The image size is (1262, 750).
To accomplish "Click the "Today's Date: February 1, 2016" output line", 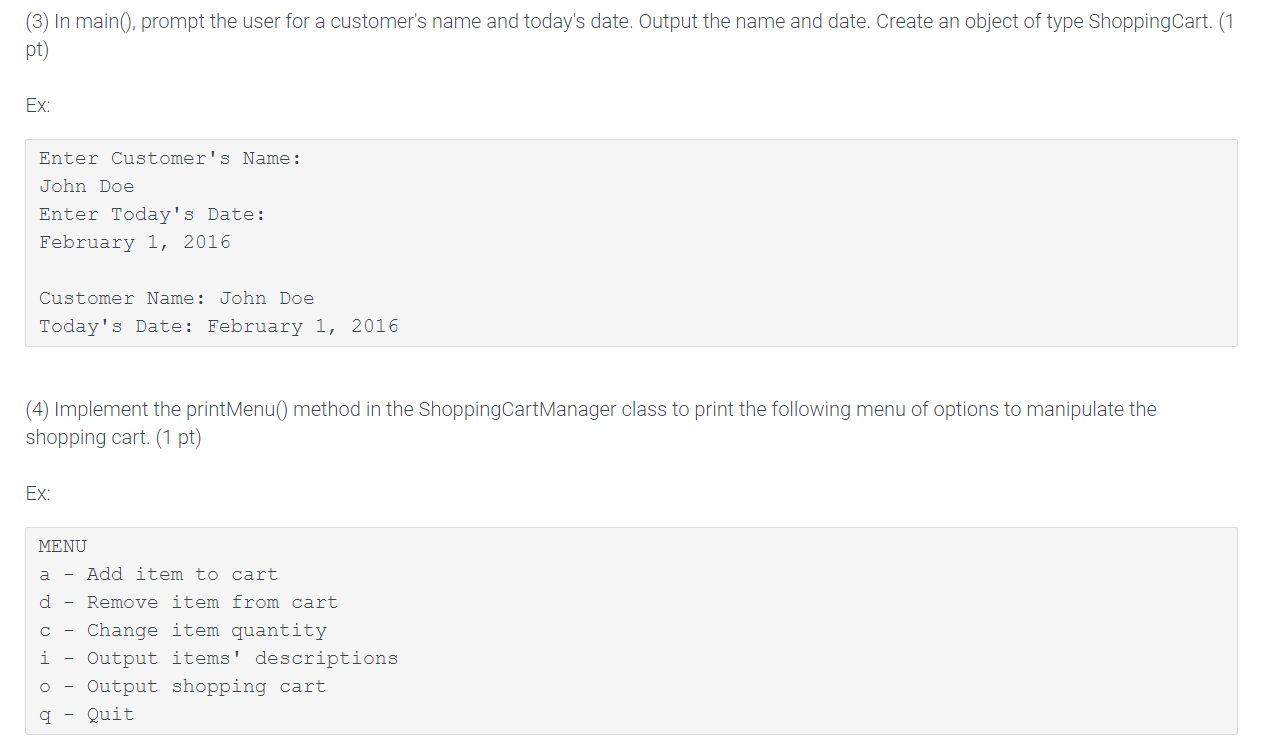I will pyautogui.click(x=219, y=326).
